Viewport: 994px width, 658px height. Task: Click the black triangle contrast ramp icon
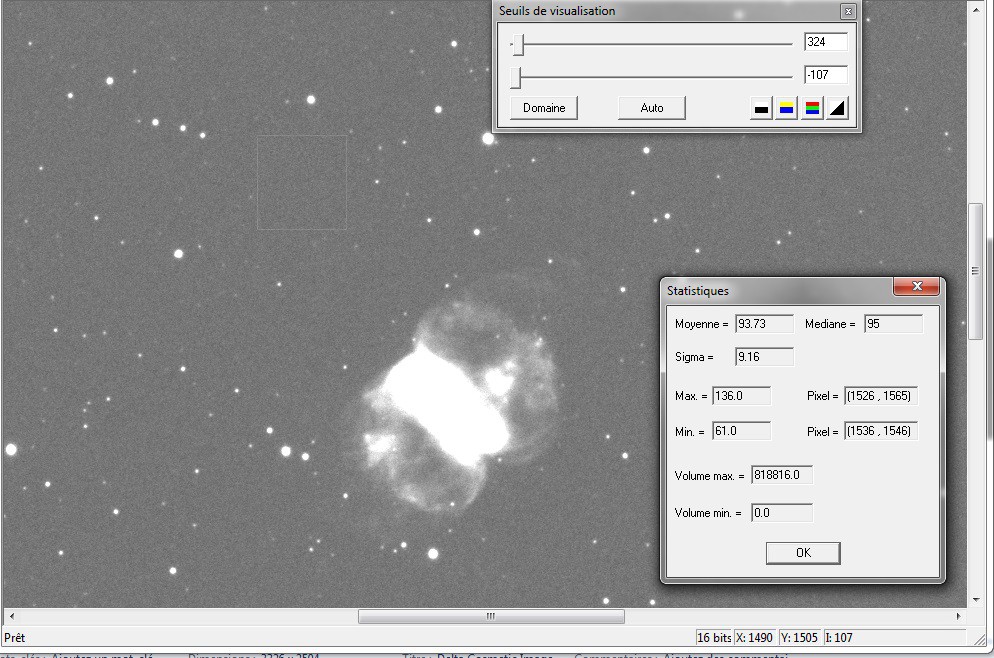pyautogui.click(x=837, y=108)
